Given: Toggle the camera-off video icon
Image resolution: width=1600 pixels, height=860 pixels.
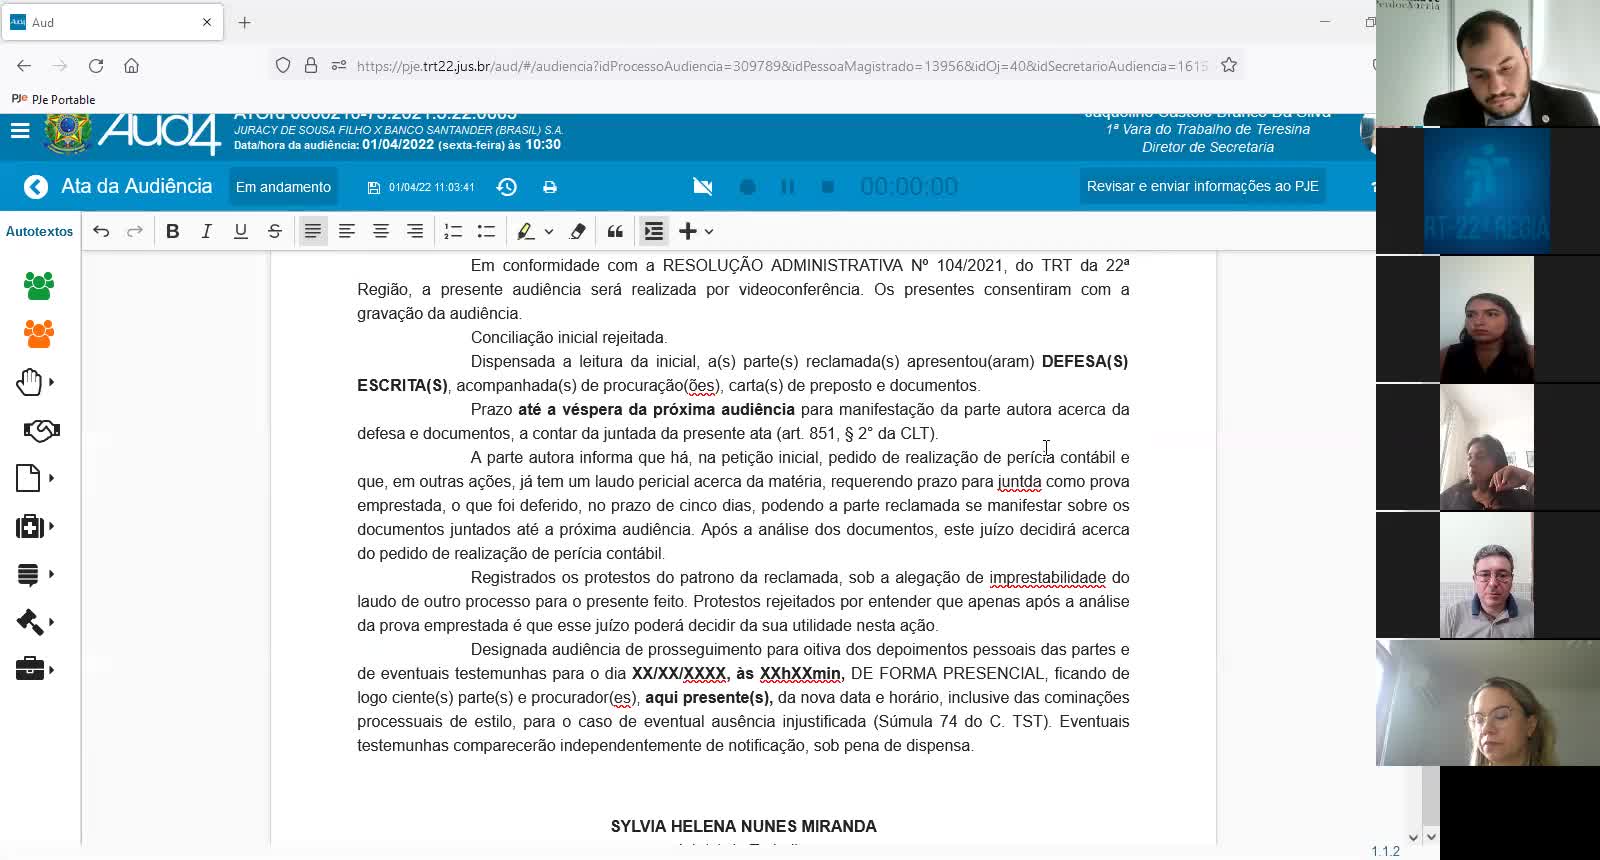Looking at the screenshot, I should coord(703,187).
